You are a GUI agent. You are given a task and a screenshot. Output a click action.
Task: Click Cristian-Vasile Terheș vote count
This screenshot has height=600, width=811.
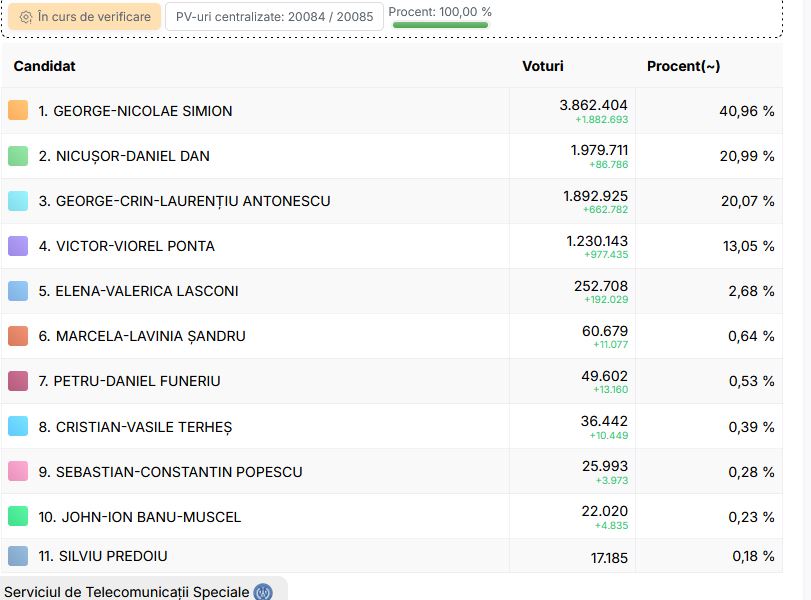[x=604, y=421]
